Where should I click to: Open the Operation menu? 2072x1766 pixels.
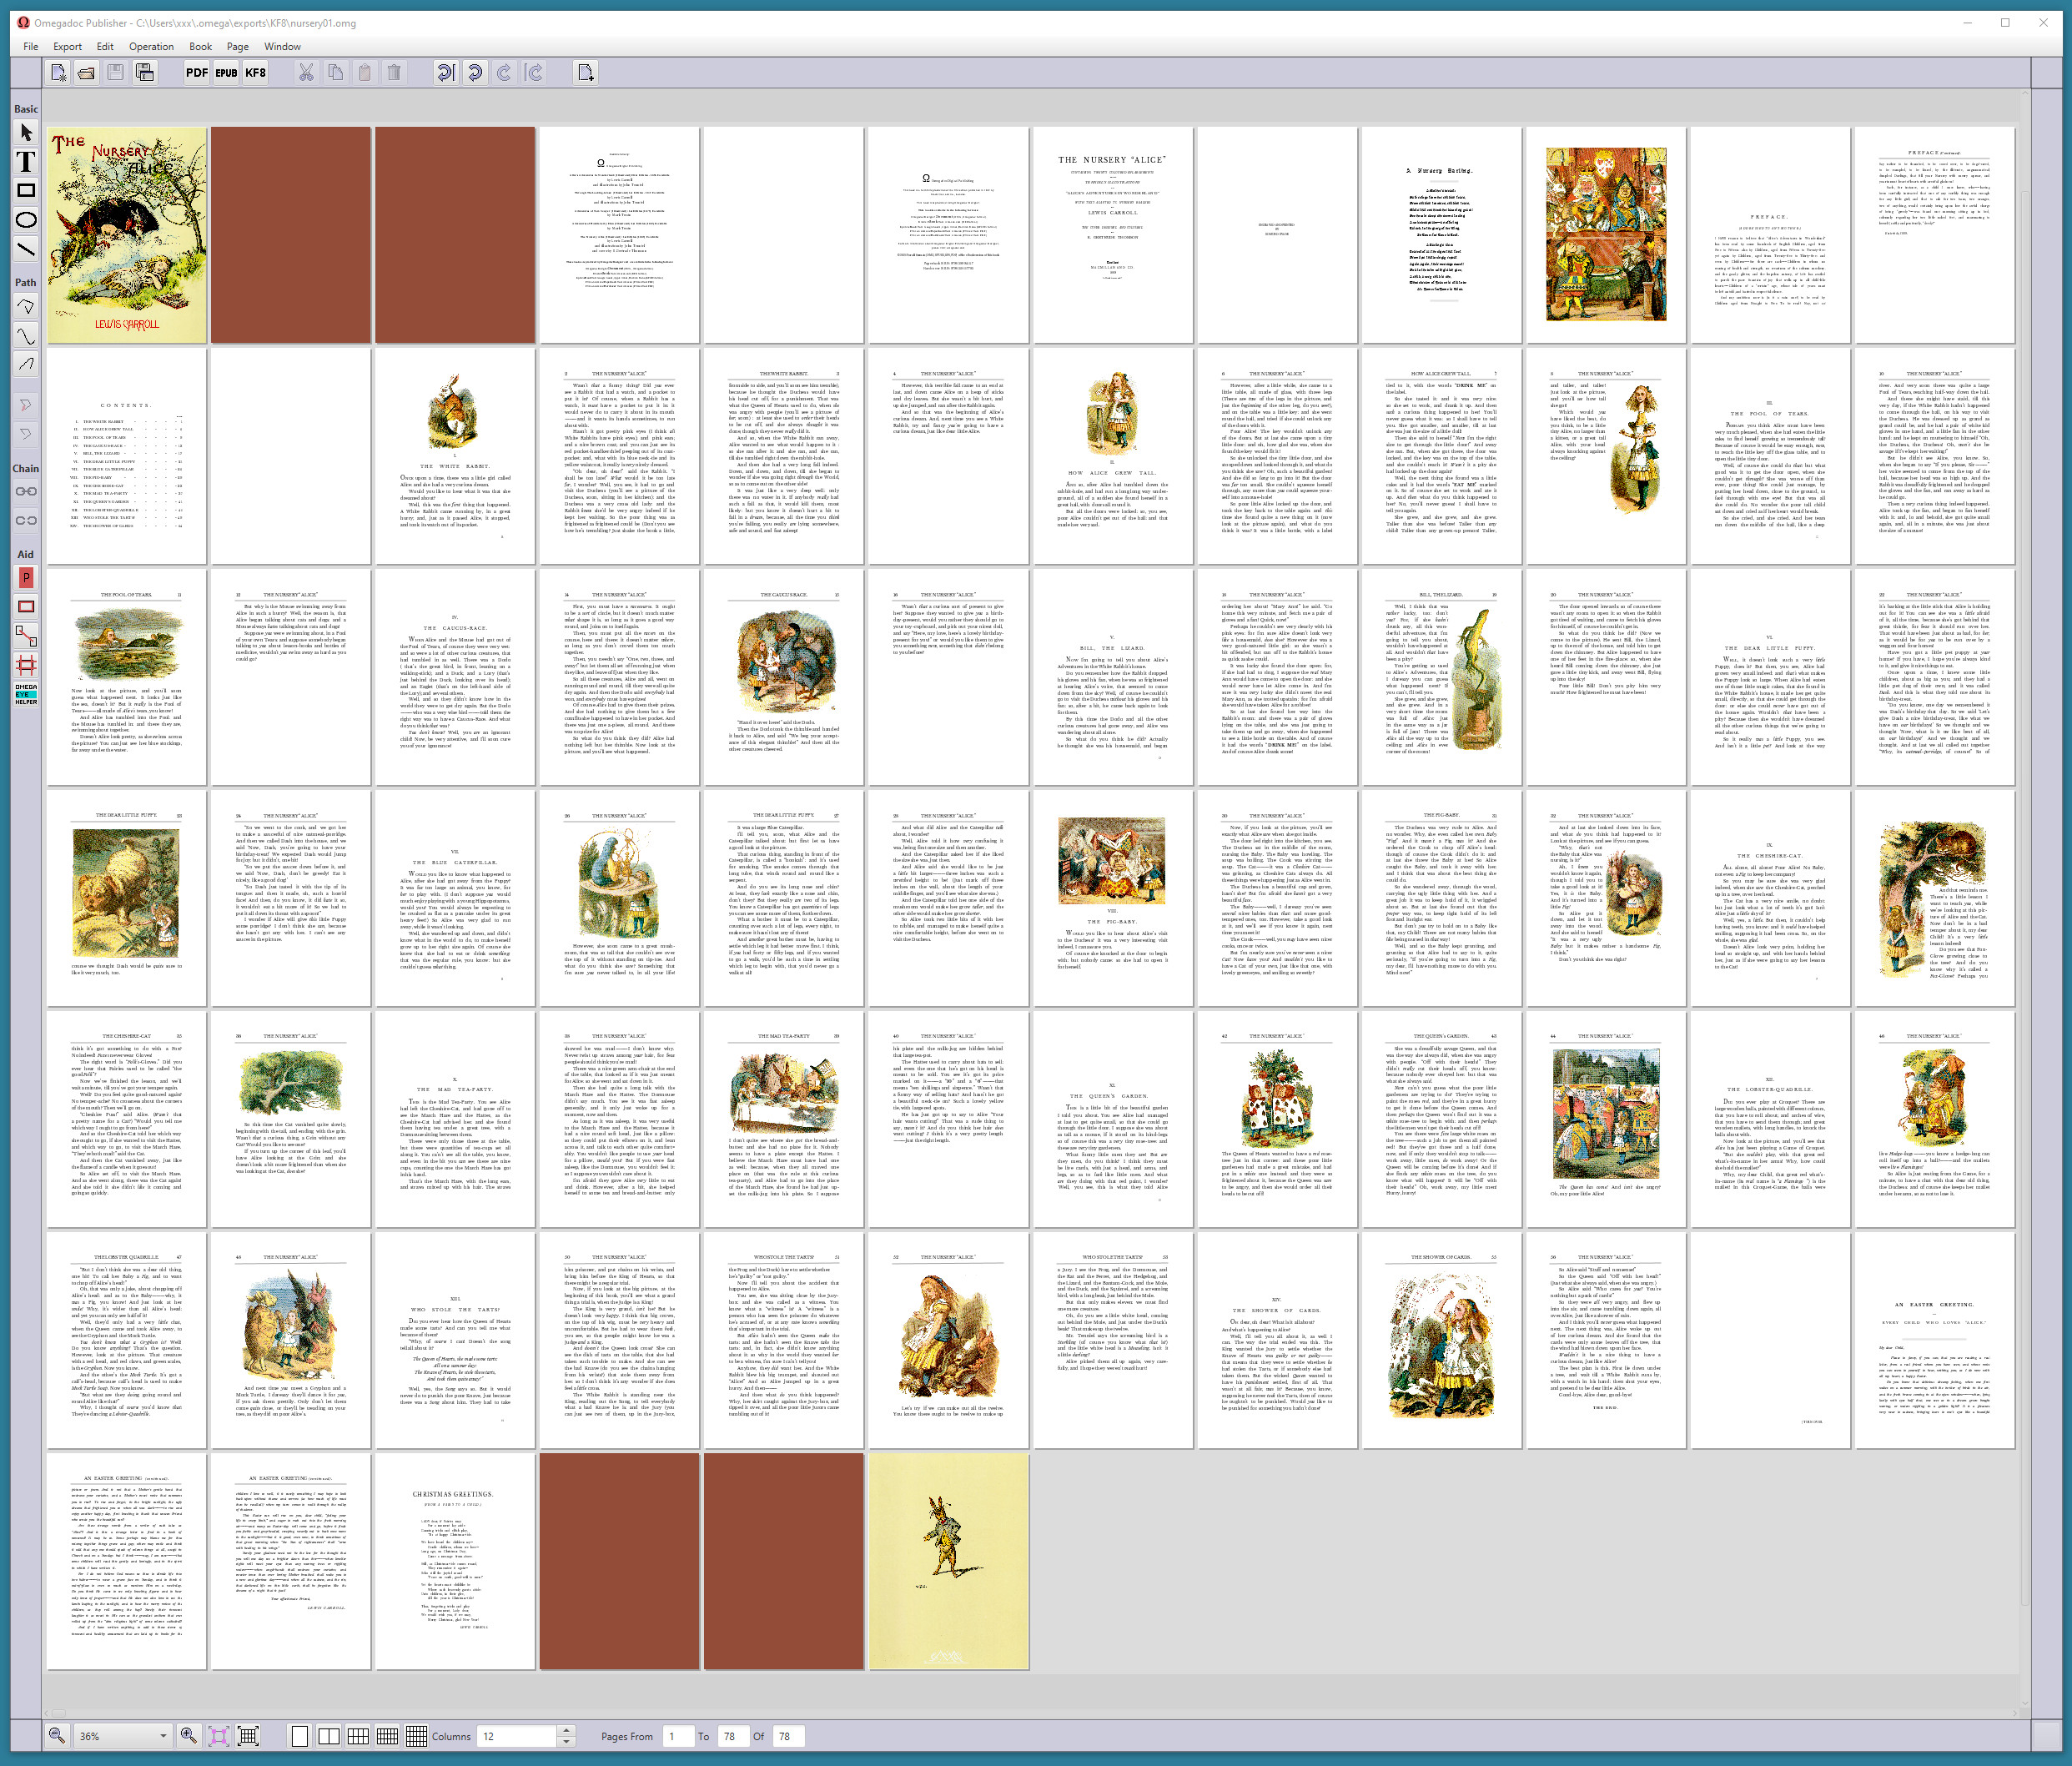(151, 46)
